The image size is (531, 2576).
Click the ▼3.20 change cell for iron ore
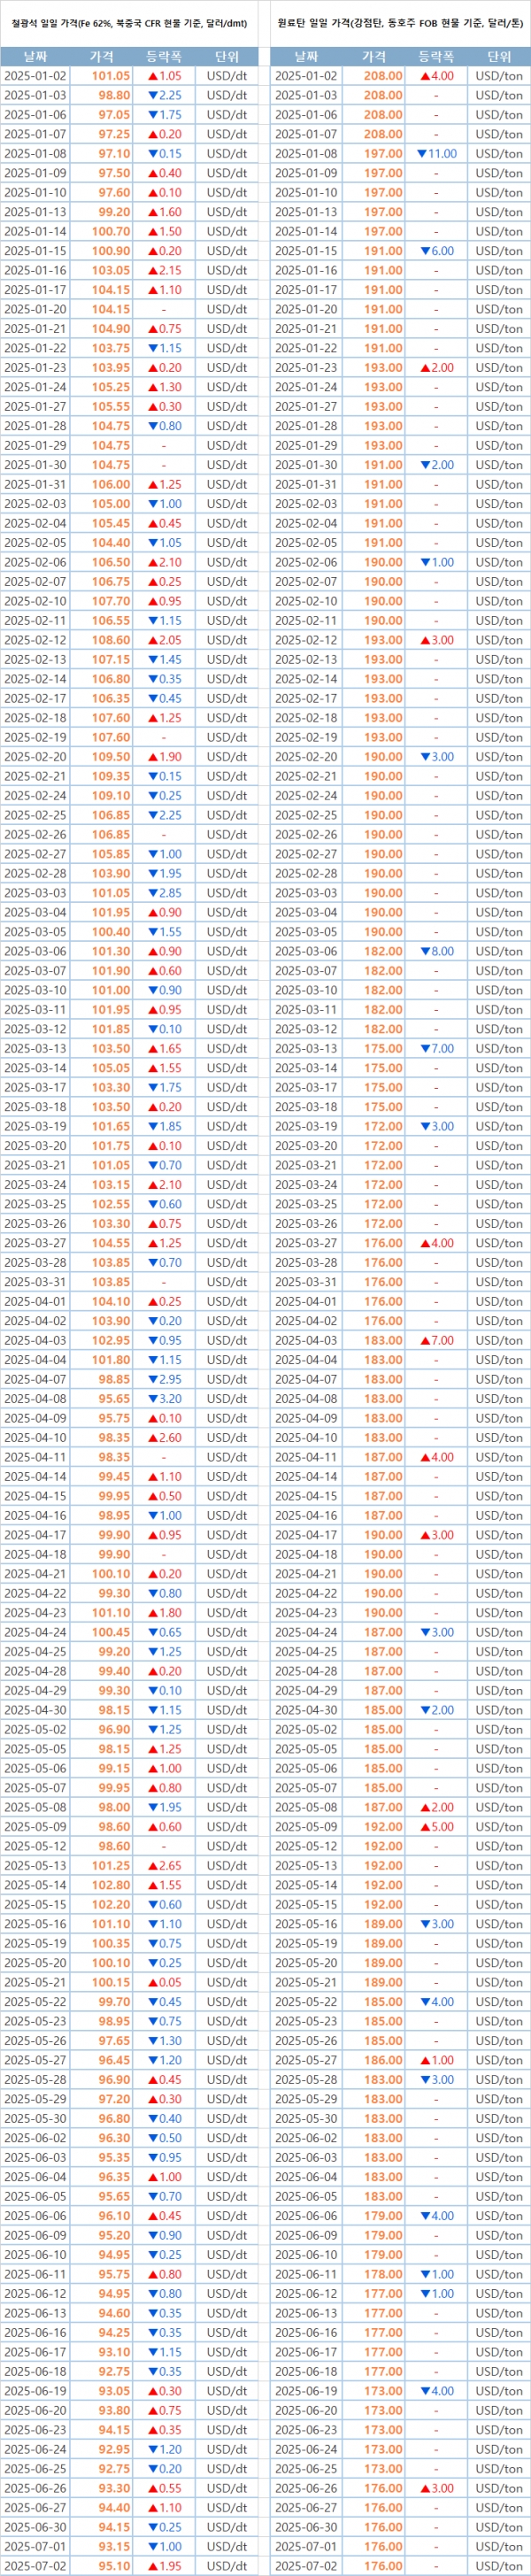[164, 1399]
